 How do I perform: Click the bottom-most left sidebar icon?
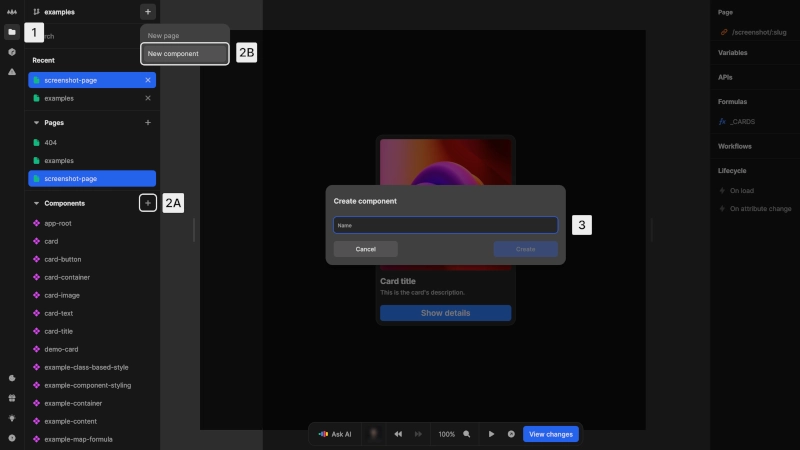click(12, 438)
